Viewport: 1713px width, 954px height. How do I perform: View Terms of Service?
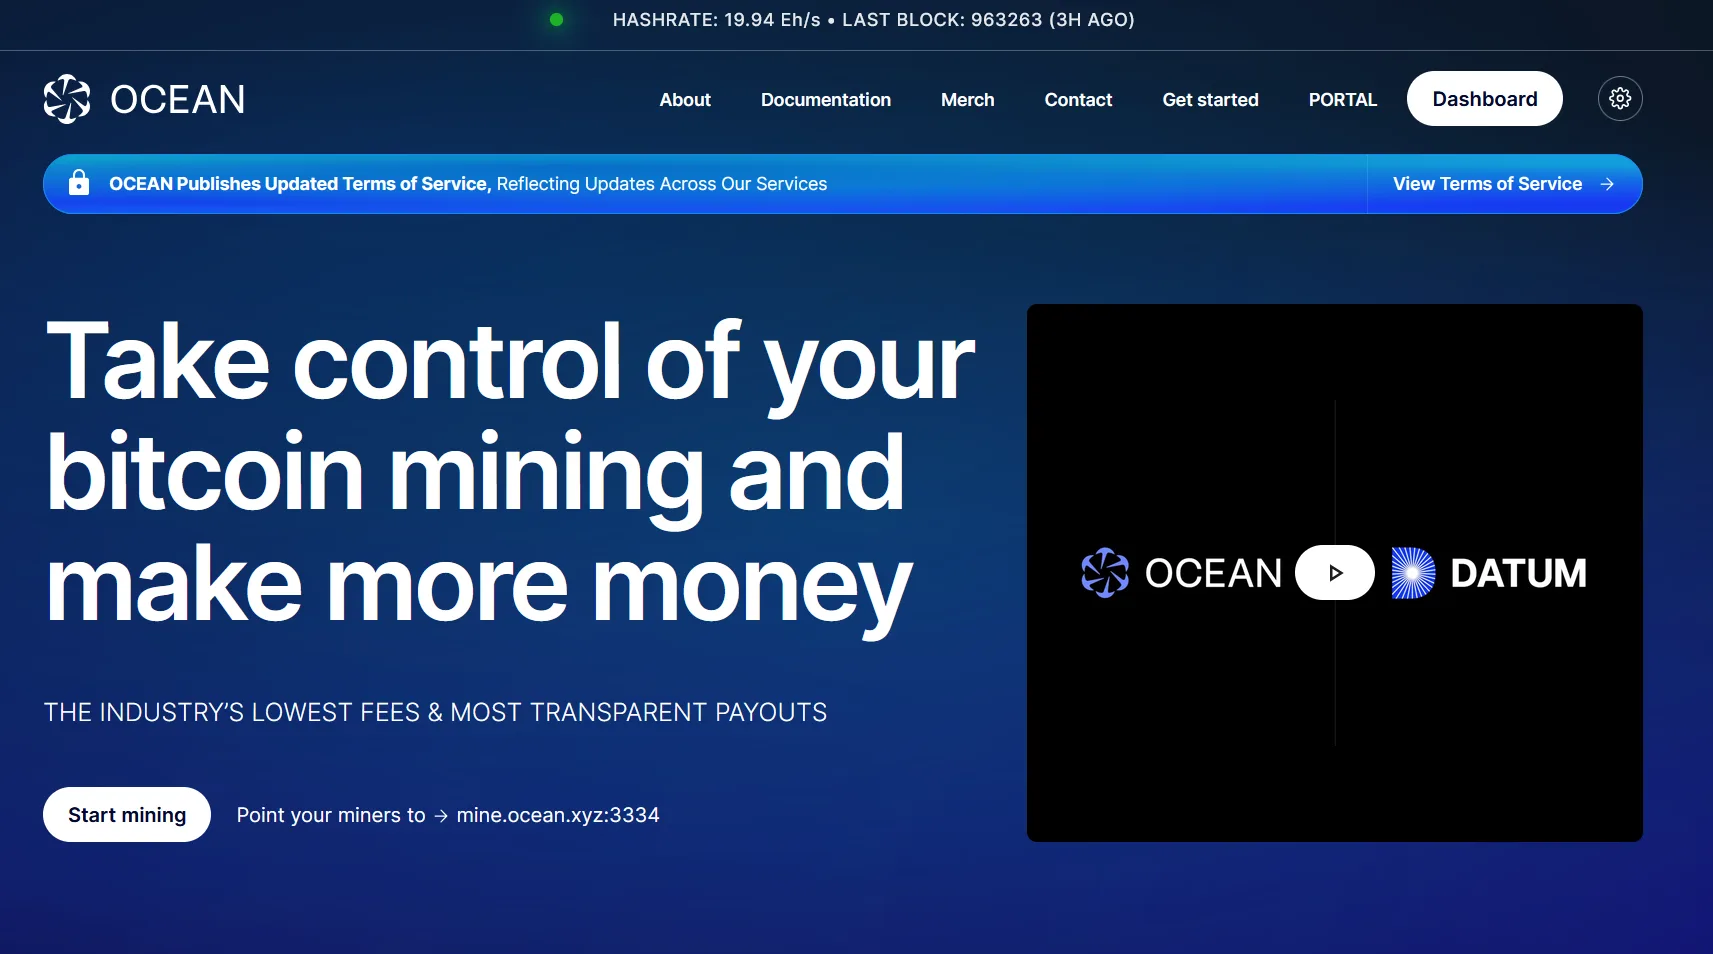click(1488, 184)
